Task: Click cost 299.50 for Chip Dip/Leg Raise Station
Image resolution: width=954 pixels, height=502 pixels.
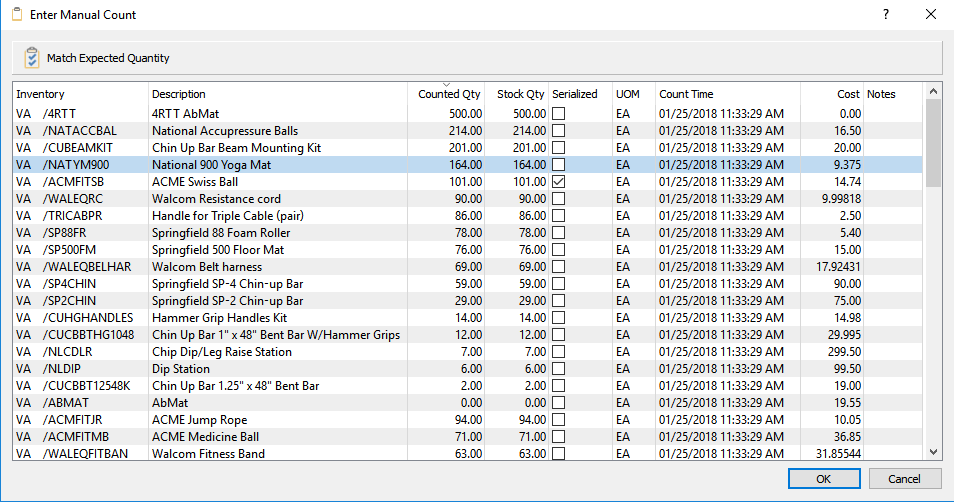Action: point(844,352)
